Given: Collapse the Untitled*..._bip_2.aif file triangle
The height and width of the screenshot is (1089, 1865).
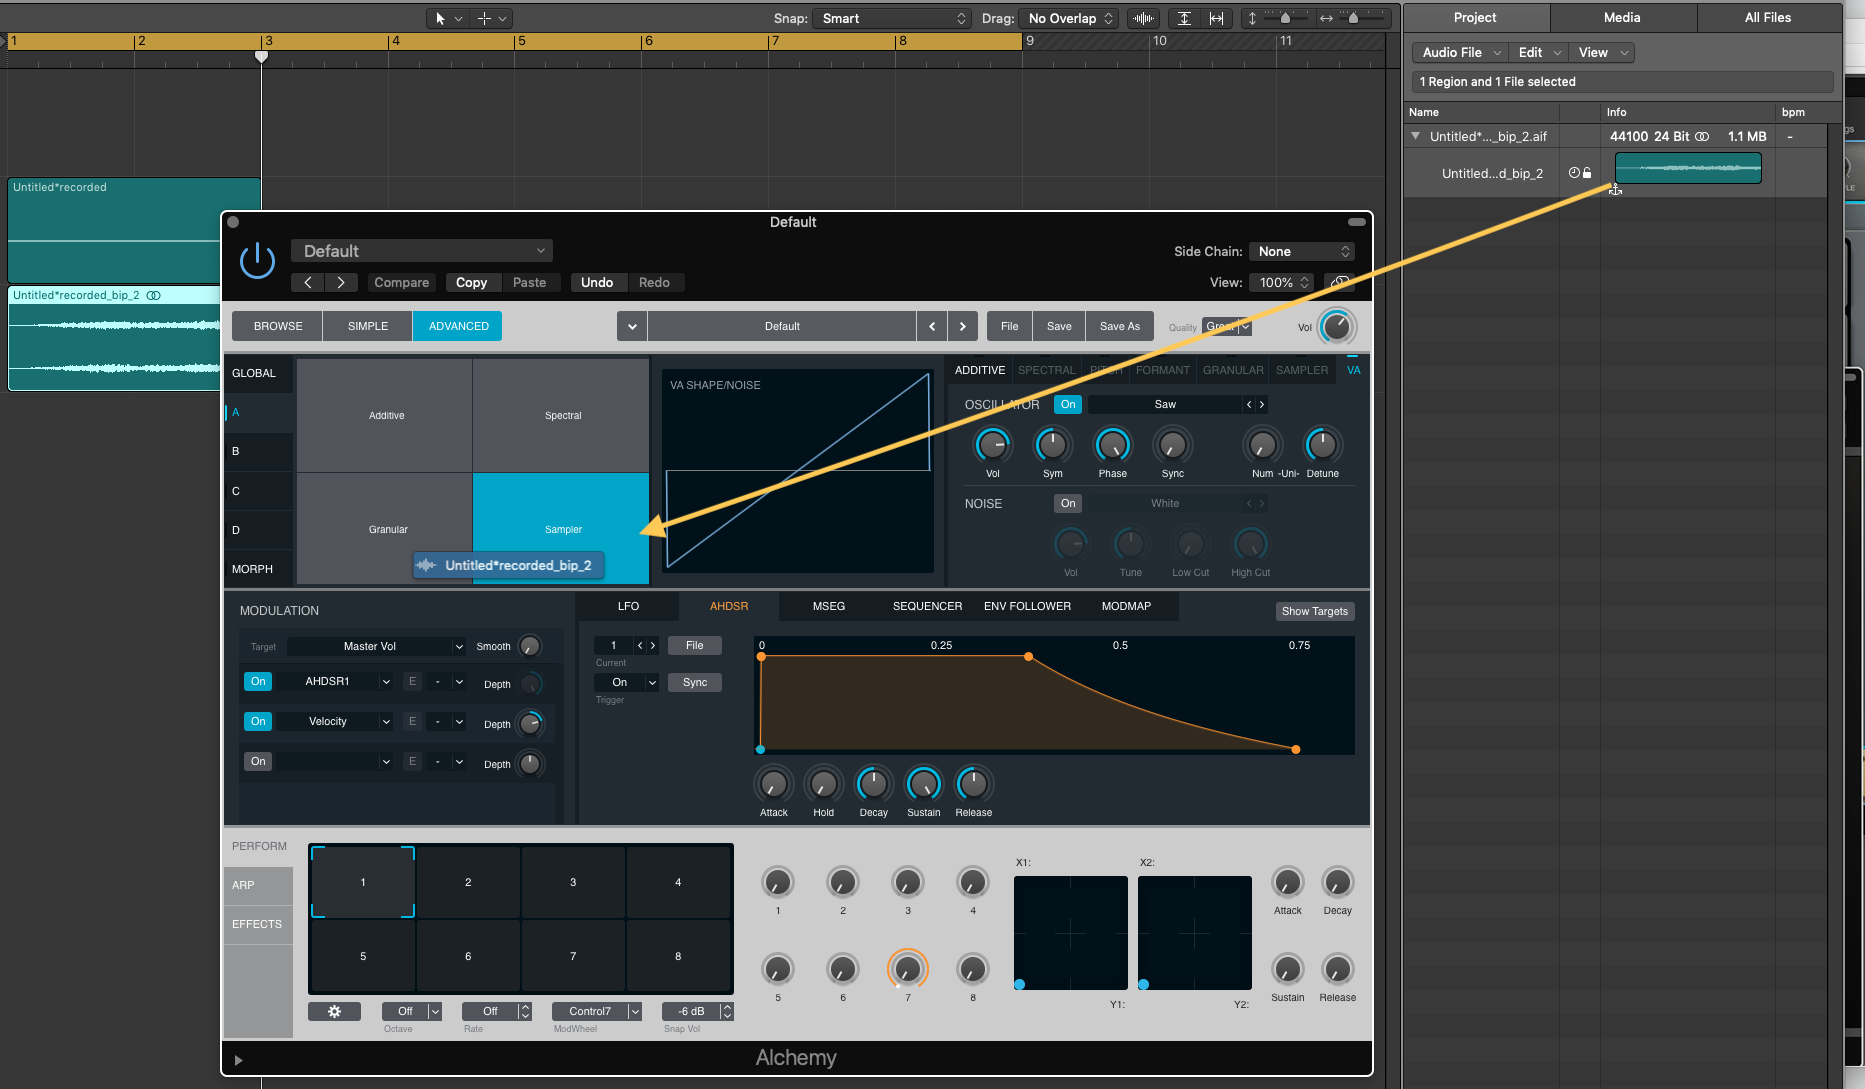Looking at the screenshot, I should coord(1415,136).
